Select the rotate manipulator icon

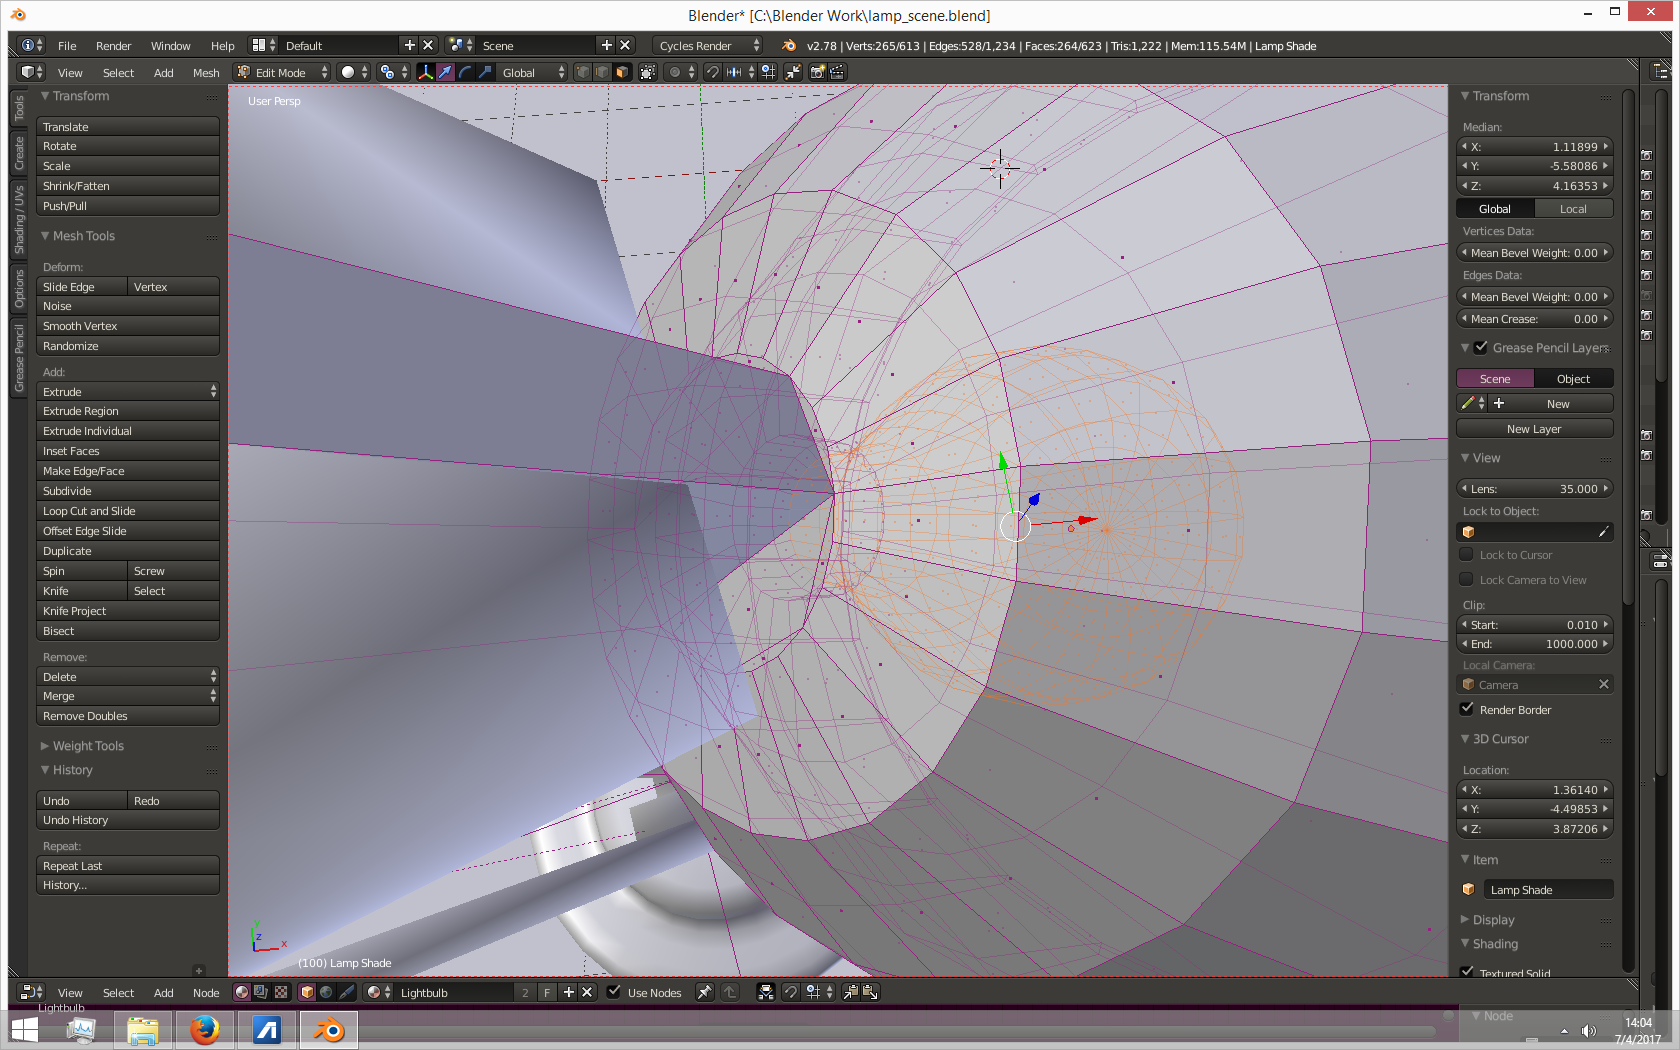[x=465, y=72]
